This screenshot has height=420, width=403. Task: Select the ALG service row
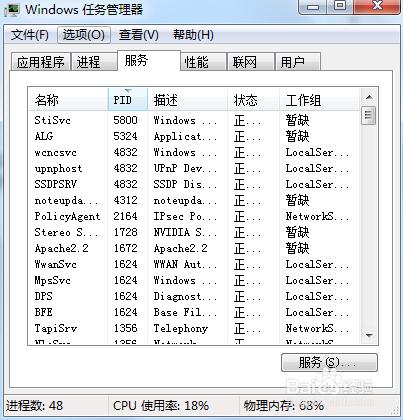coord(194,136)
